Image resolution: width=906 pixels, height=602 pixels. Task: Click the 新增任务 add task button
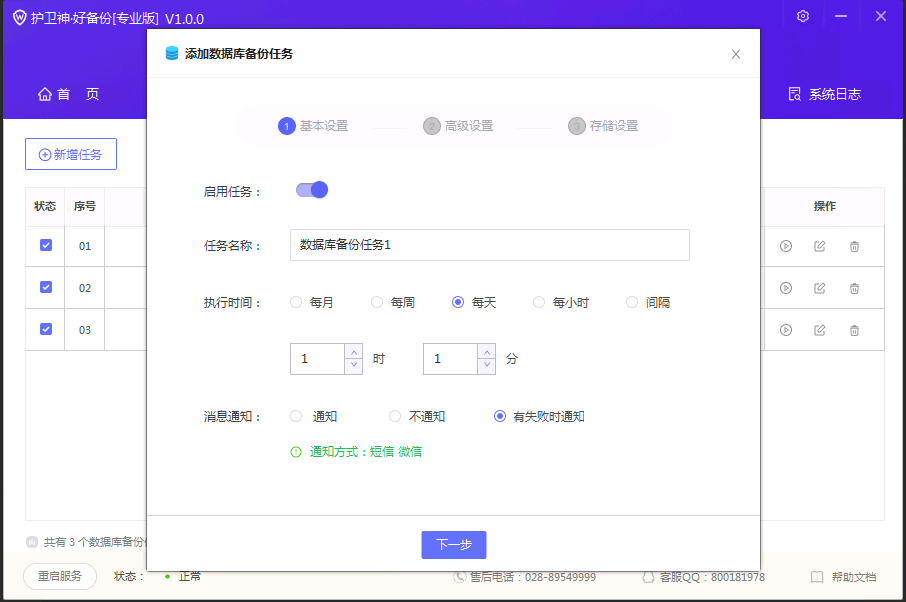(71, 154)
